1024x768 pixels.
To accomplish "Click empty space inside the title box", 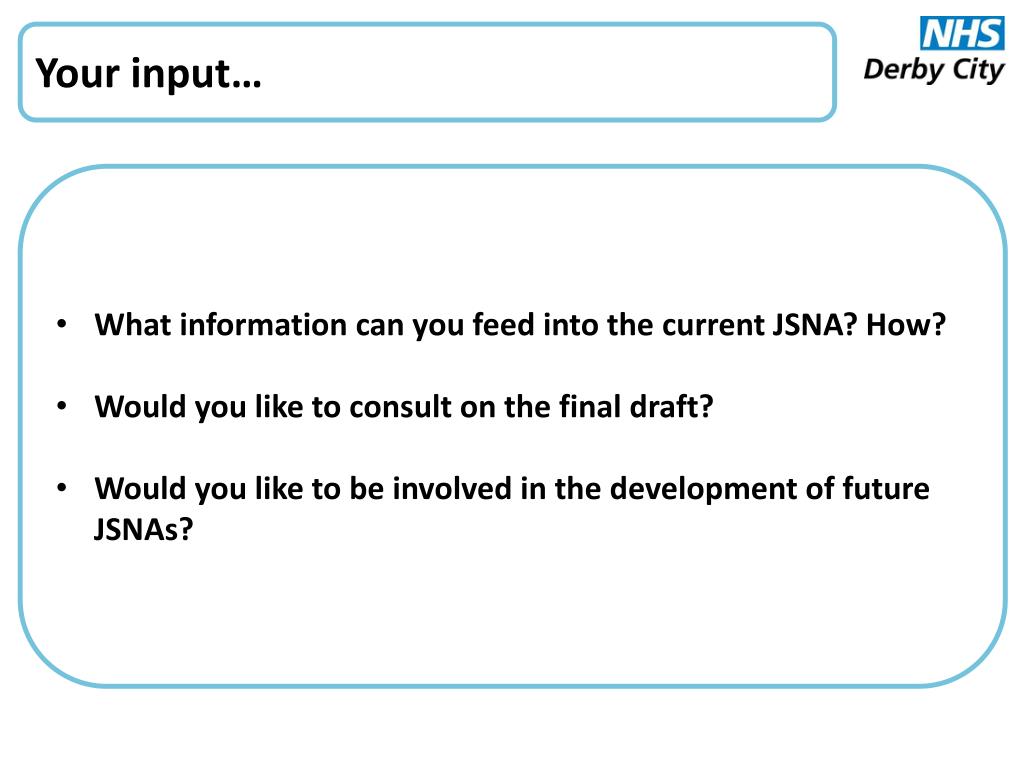I will click(549, 73).
